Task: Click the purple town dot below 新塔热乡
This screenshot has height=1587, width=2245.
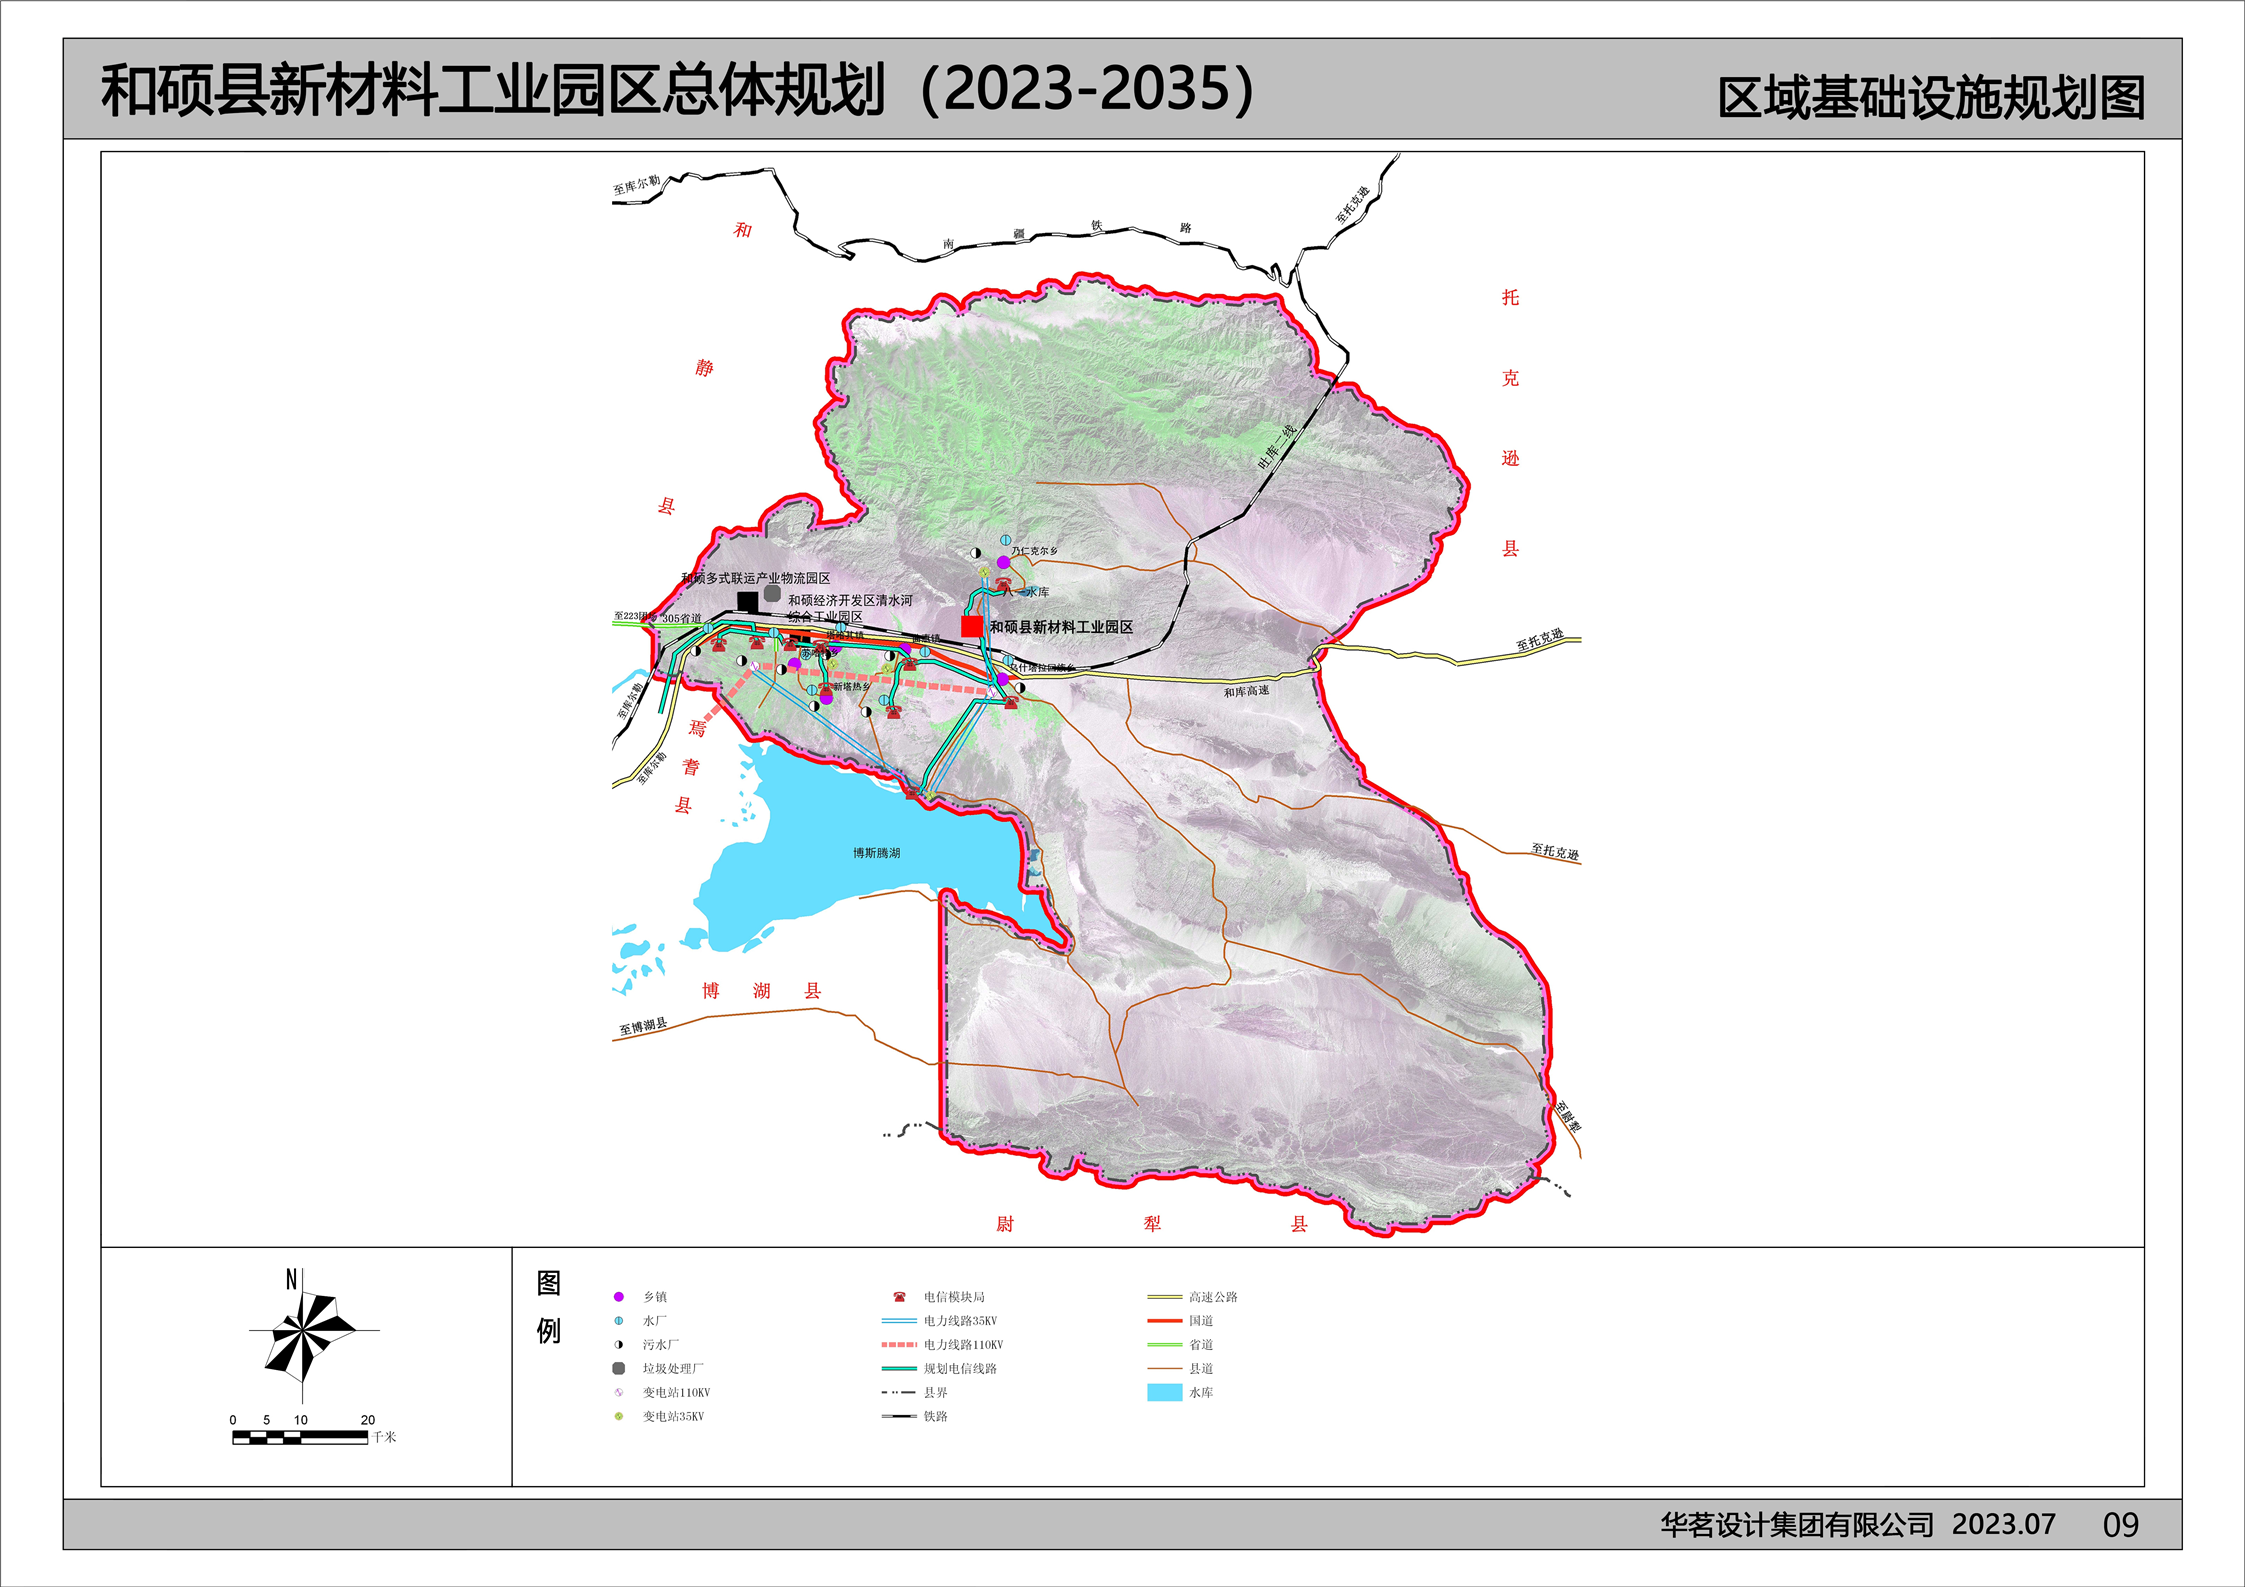Action: (x=826, y=698)
